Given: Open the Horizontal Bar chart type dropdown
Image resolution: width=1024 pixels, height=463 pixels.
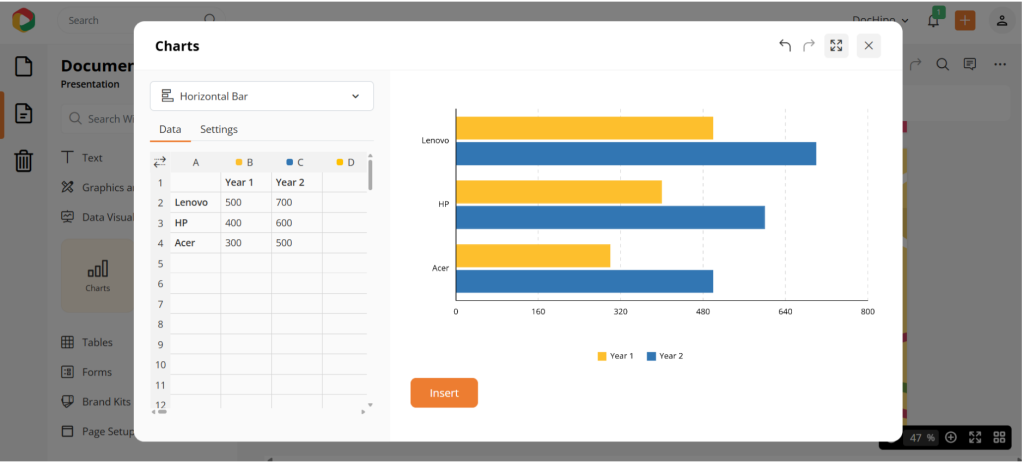Looking at the screenshot, I should click(x=262, y=96).
